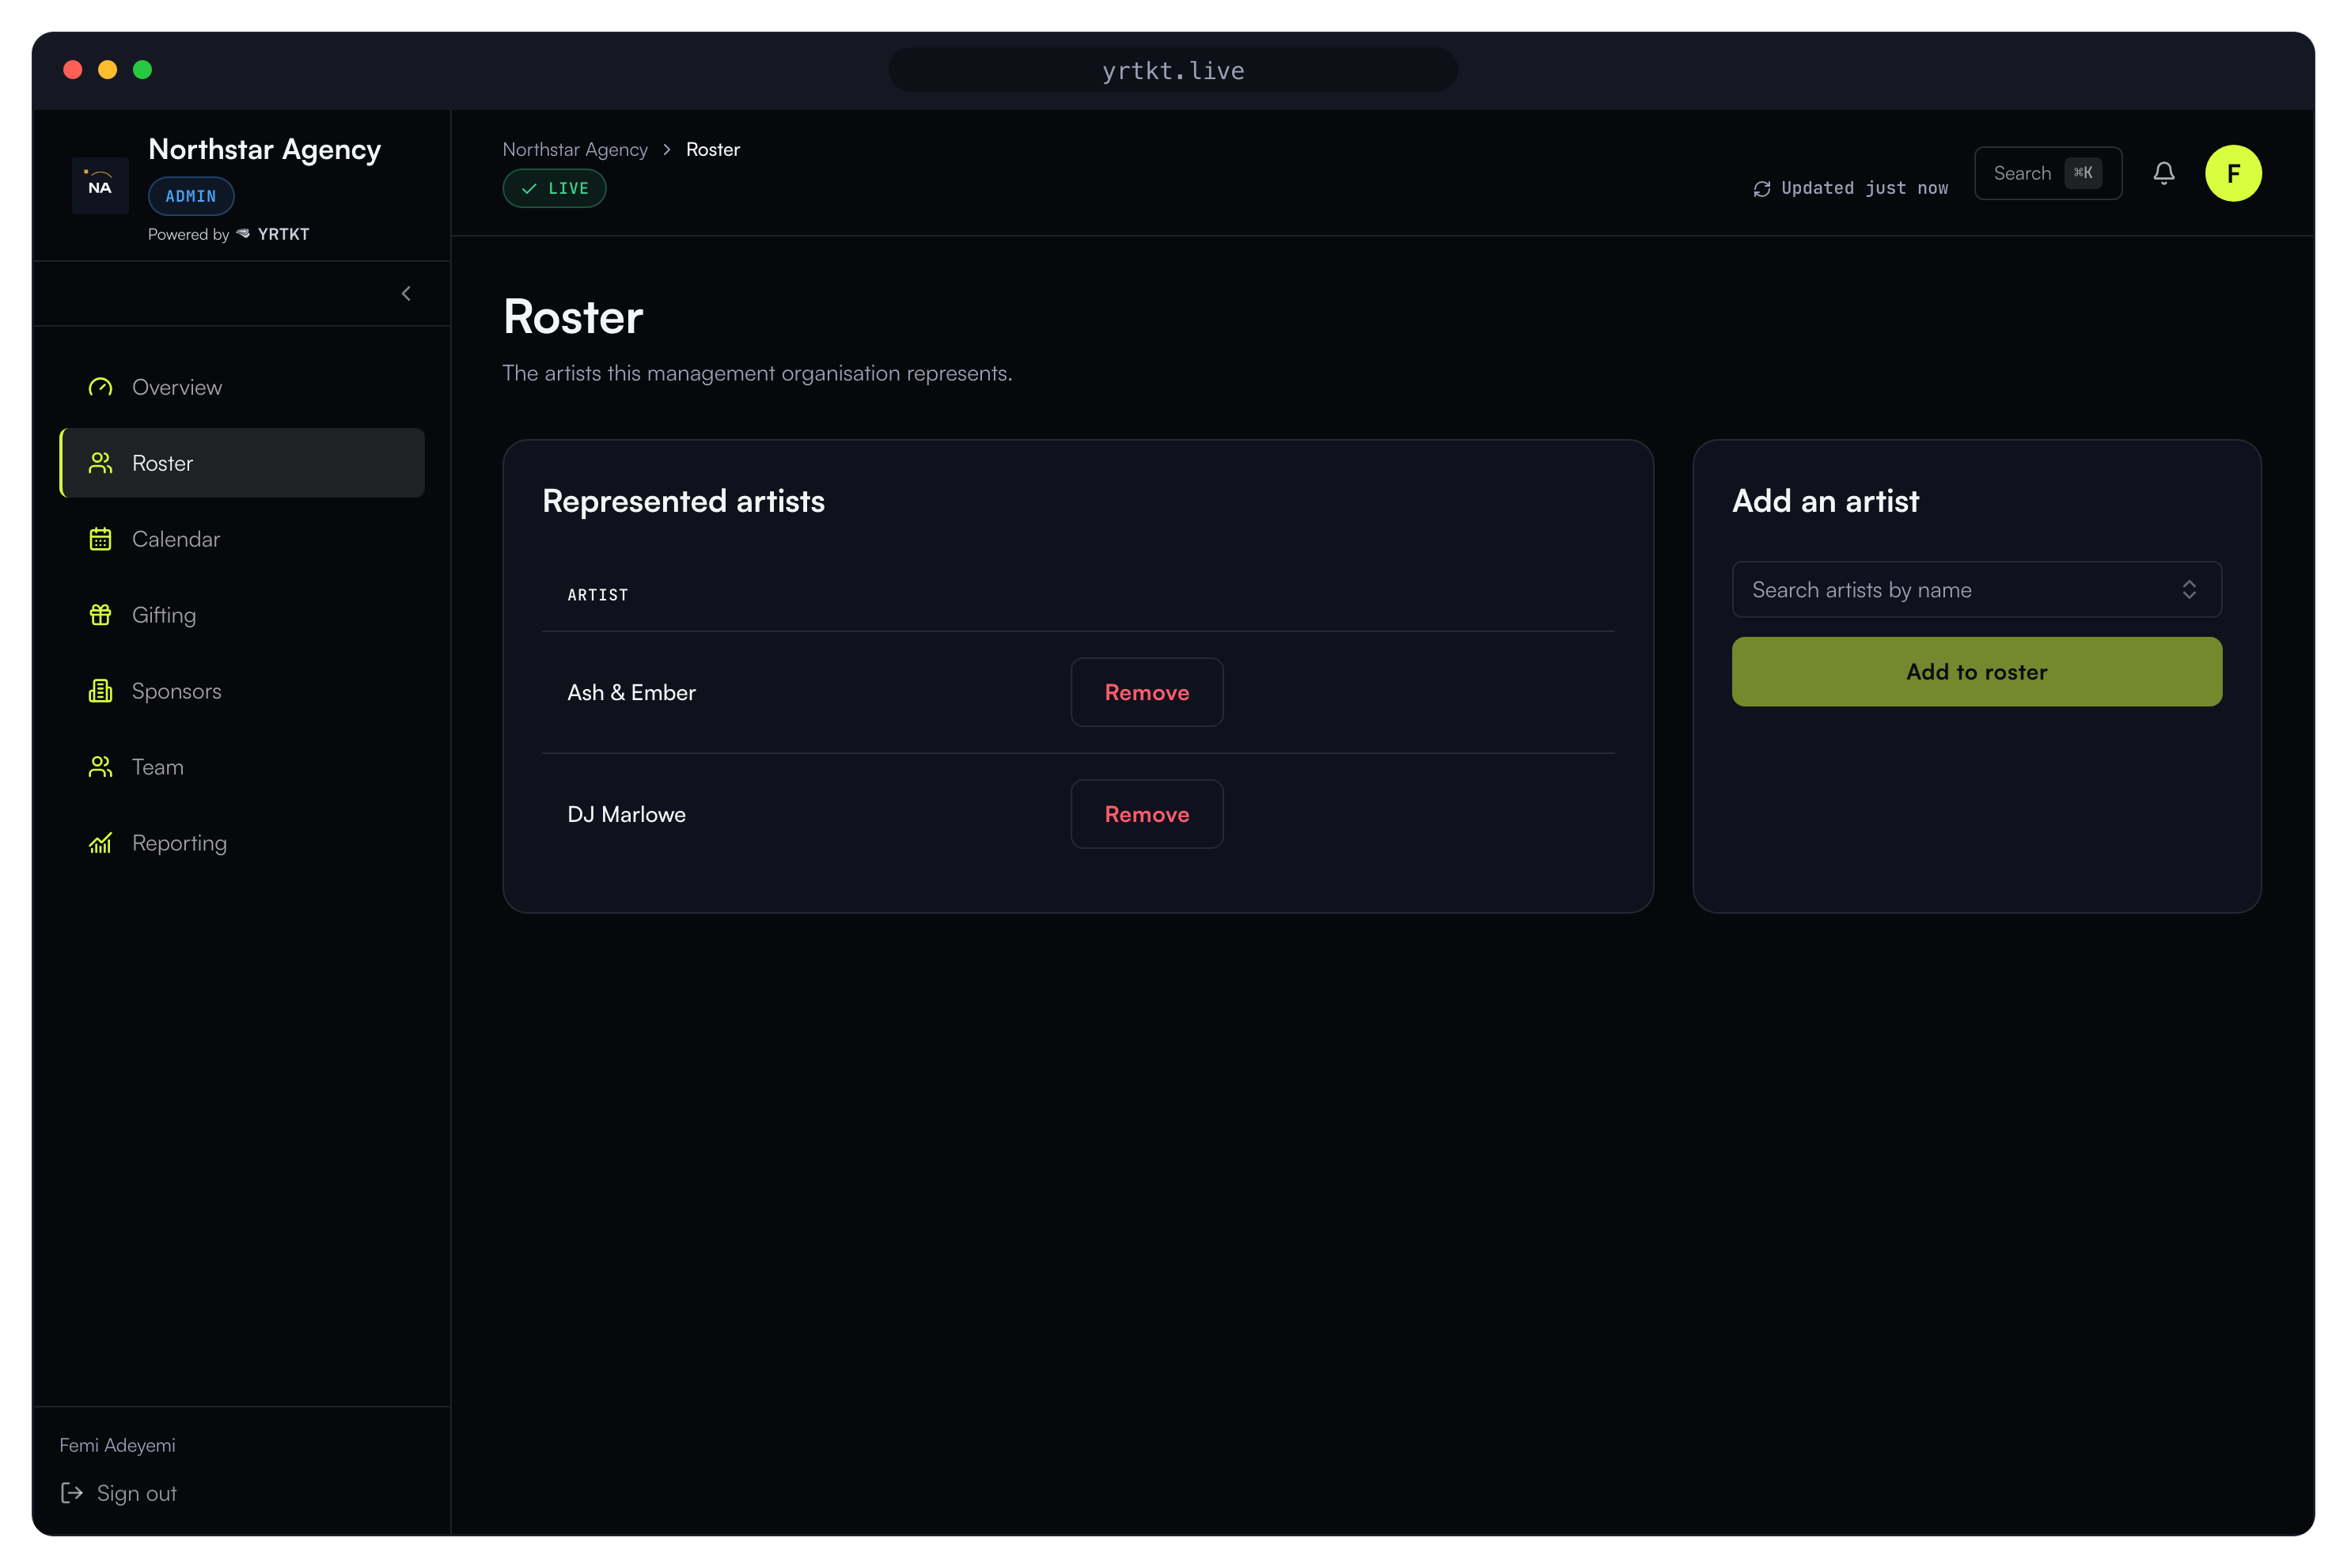2347x1568 pixels.
Task: Click the management organisation description text
Action: click(757, 373)
